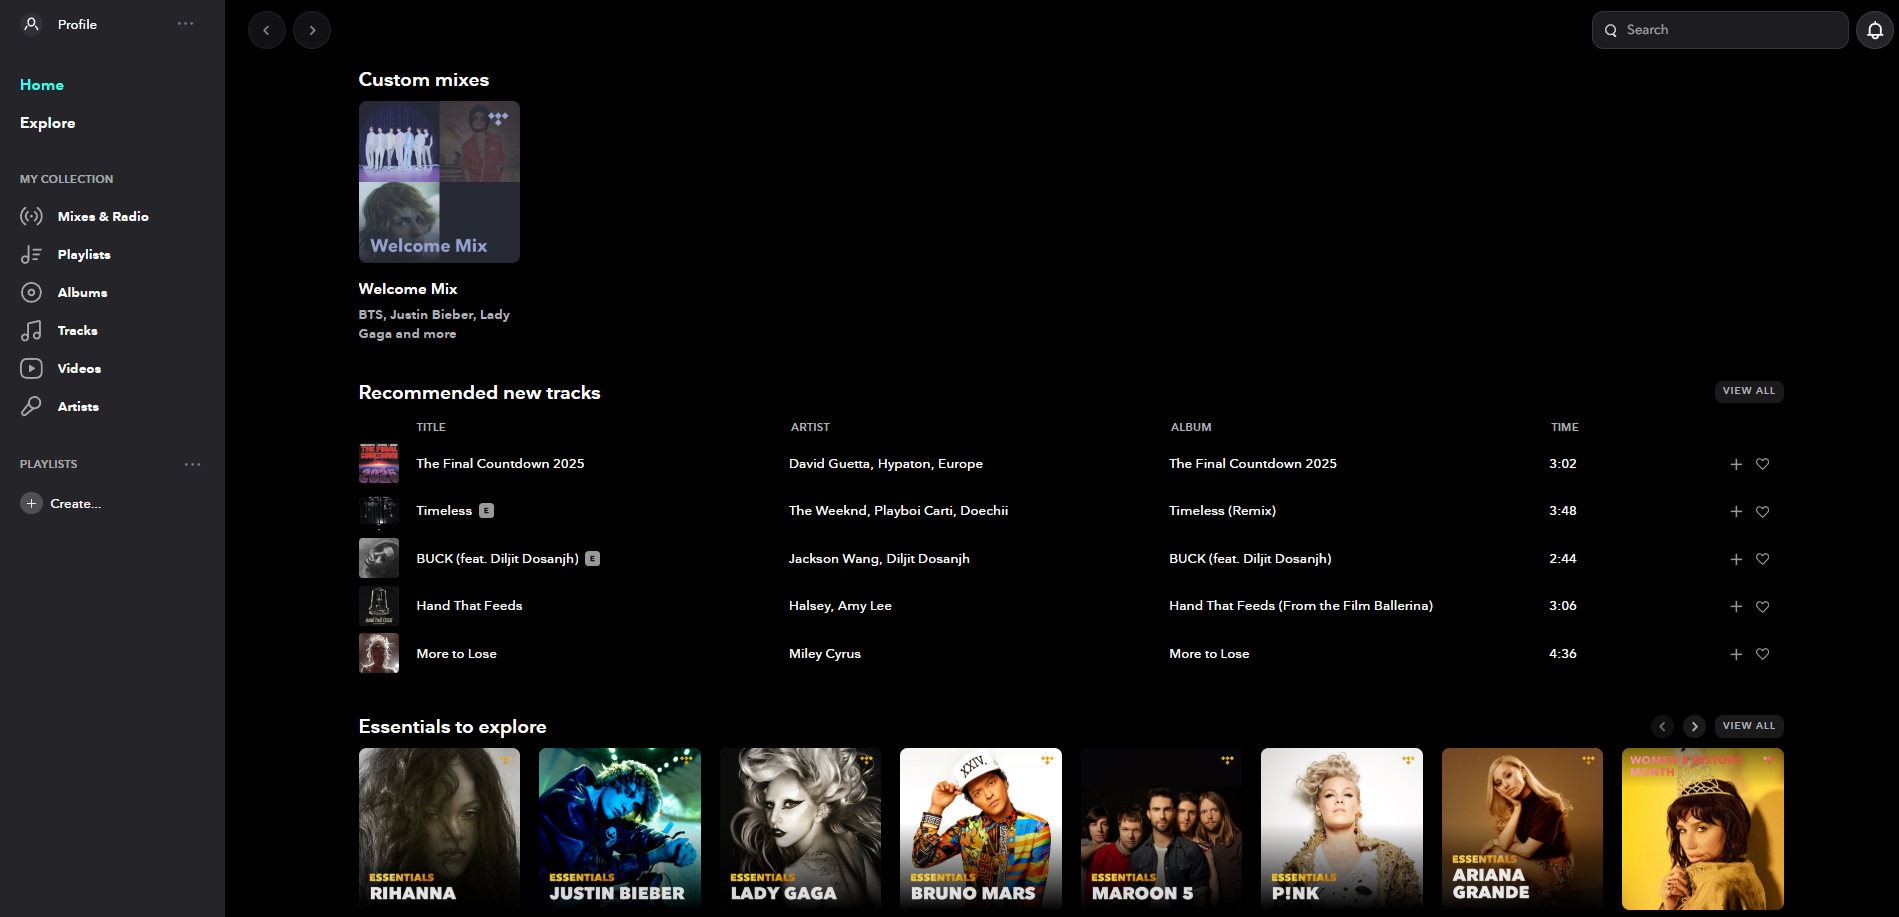1899x917 pixels.
Task: Open notifications bell
Action: click(x=1875, y=30)
